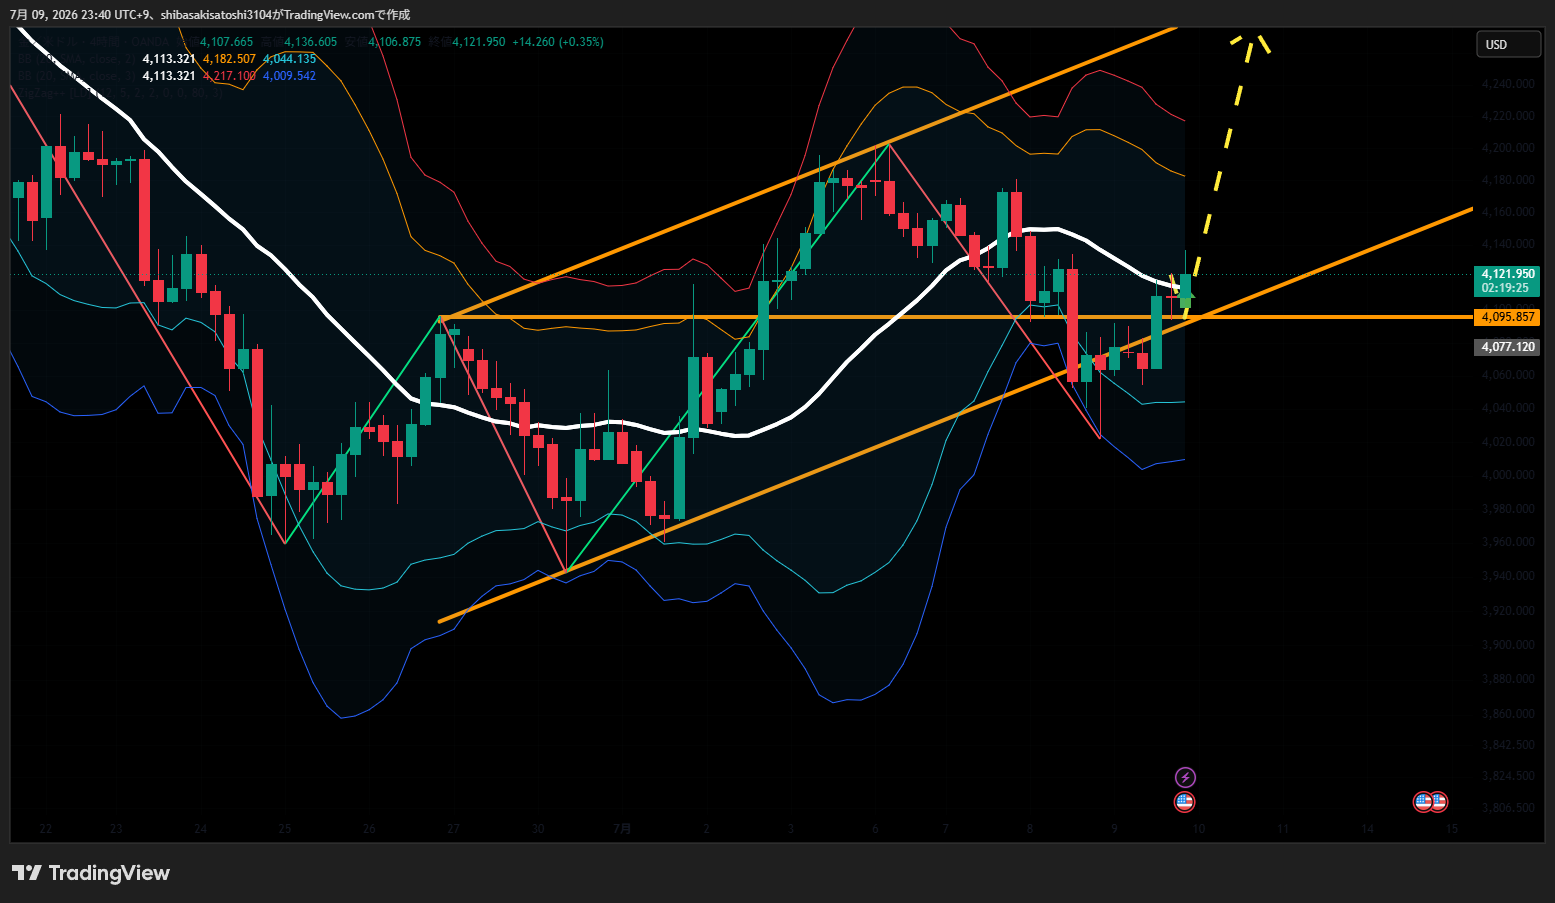Open the USD currency selector
The image size is (1555, 903).
click(x=1509, y=44)
